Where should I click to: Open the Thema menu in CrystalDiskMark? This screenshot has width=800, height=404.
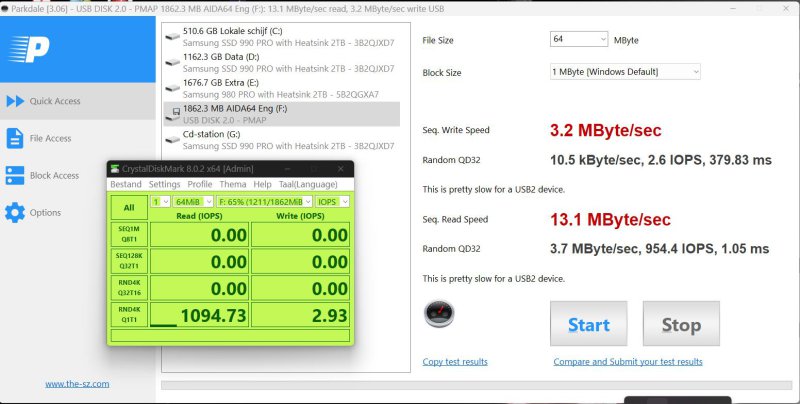tap(232, 184)
